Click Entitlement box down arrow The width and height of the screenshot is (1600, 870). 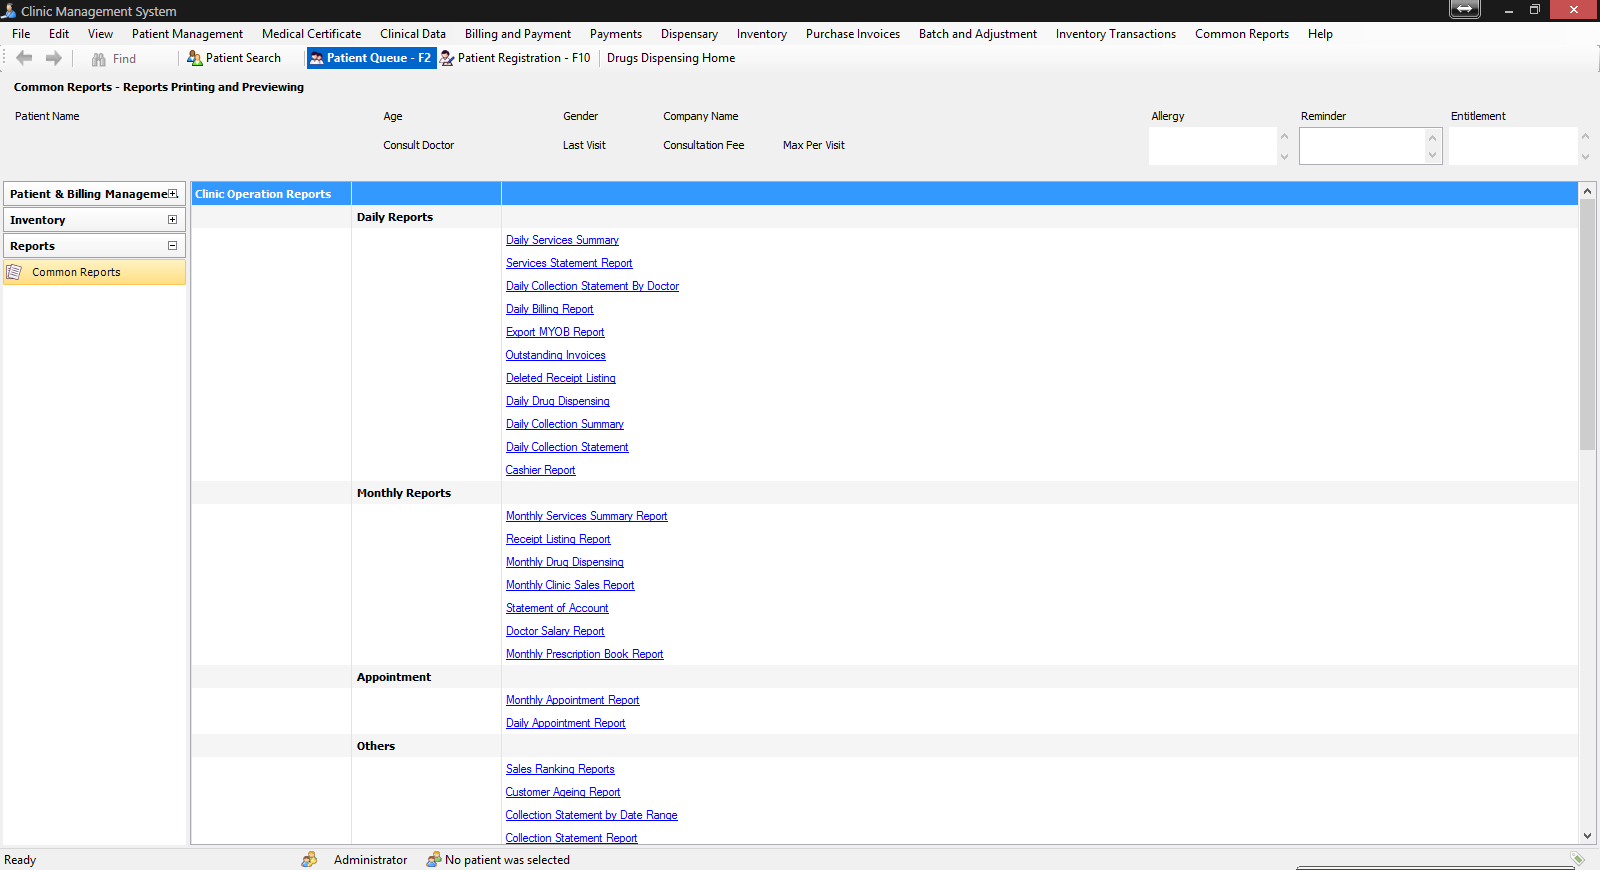click(x=1585, y=156)
